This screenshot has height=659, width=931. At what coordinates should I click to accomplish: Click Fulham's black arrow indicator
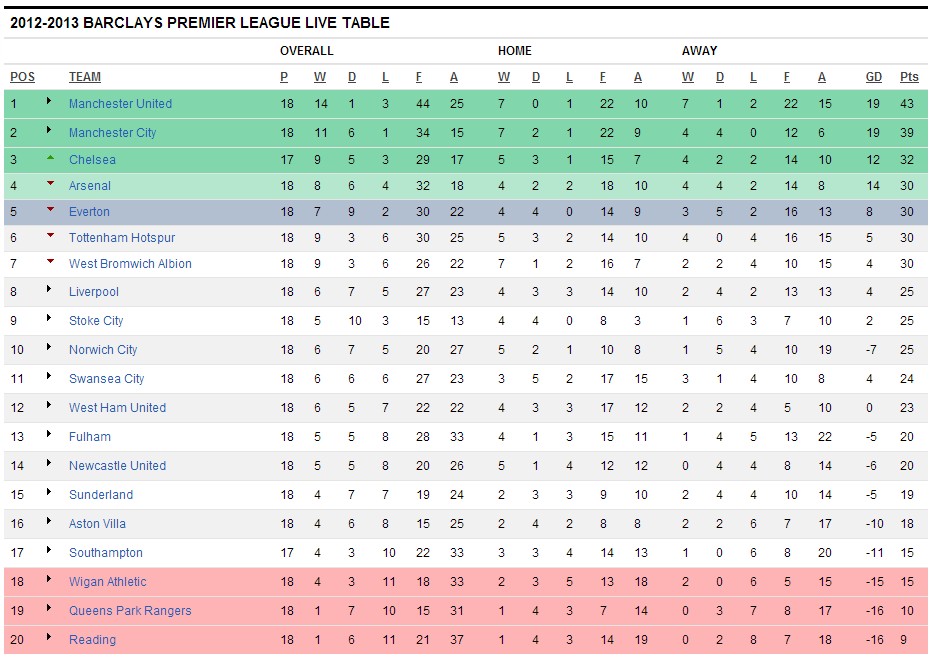pos(49,434)
